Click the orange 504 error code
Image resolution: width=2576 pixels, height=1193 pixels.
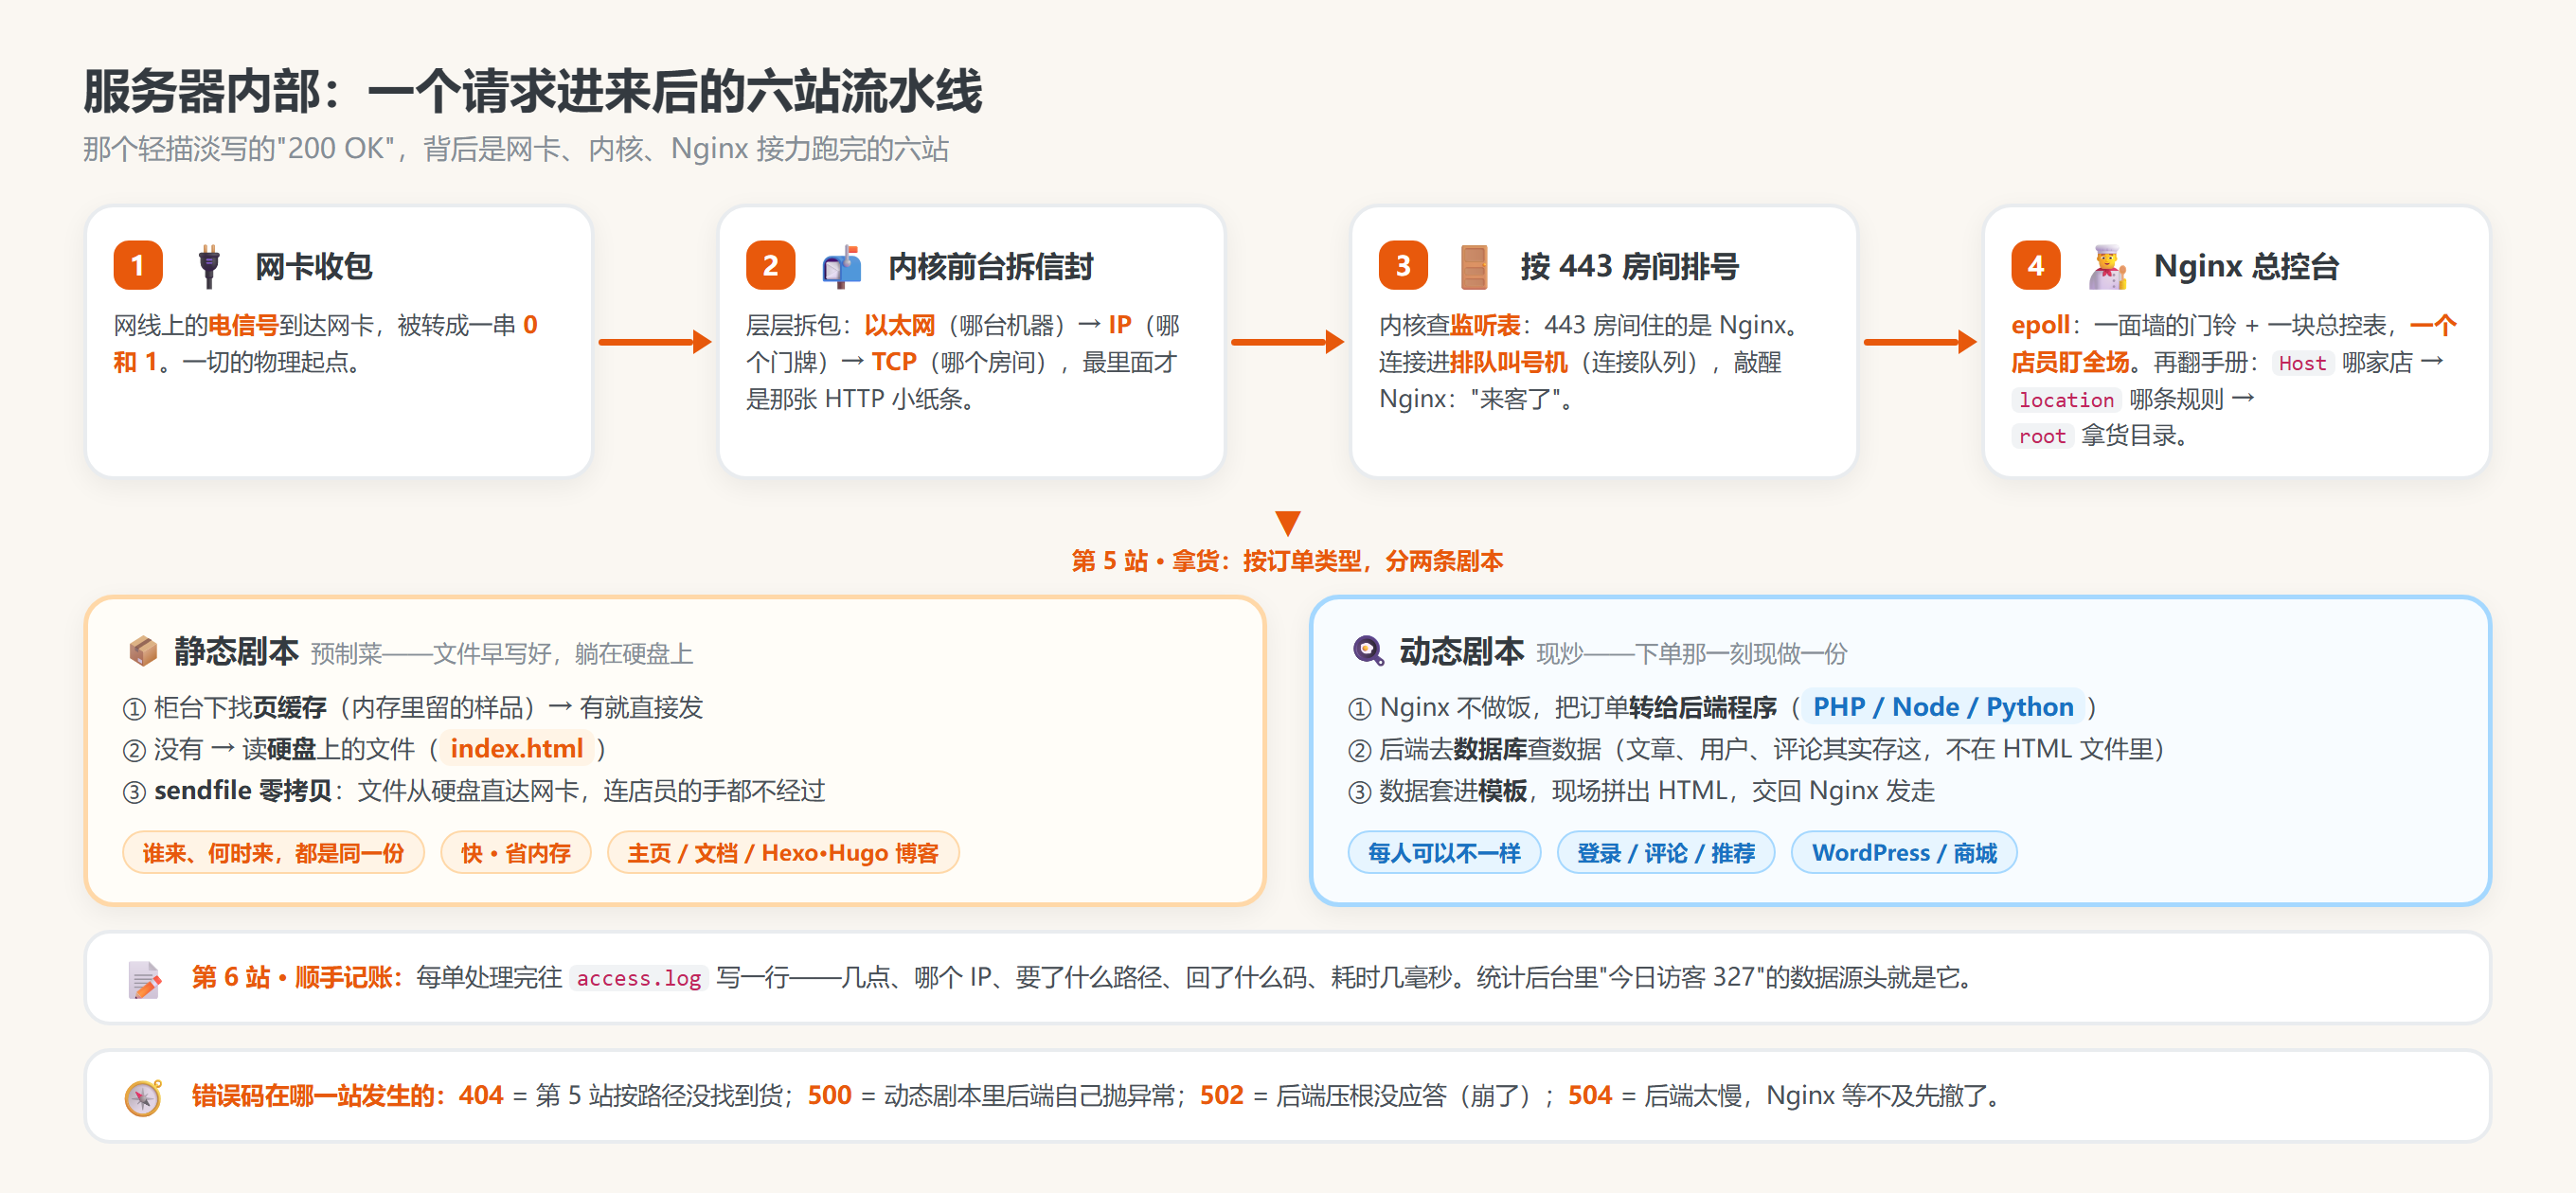pos(1589,1096)
